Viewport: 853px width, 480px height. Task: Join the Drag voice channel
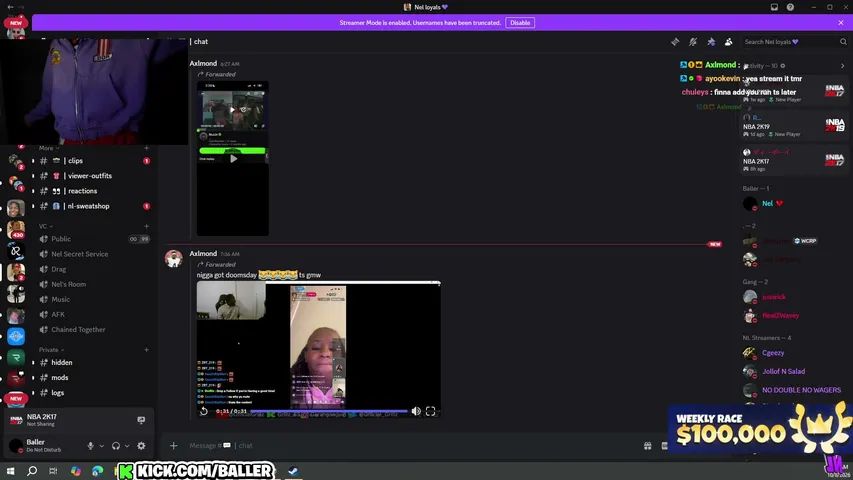59,269
